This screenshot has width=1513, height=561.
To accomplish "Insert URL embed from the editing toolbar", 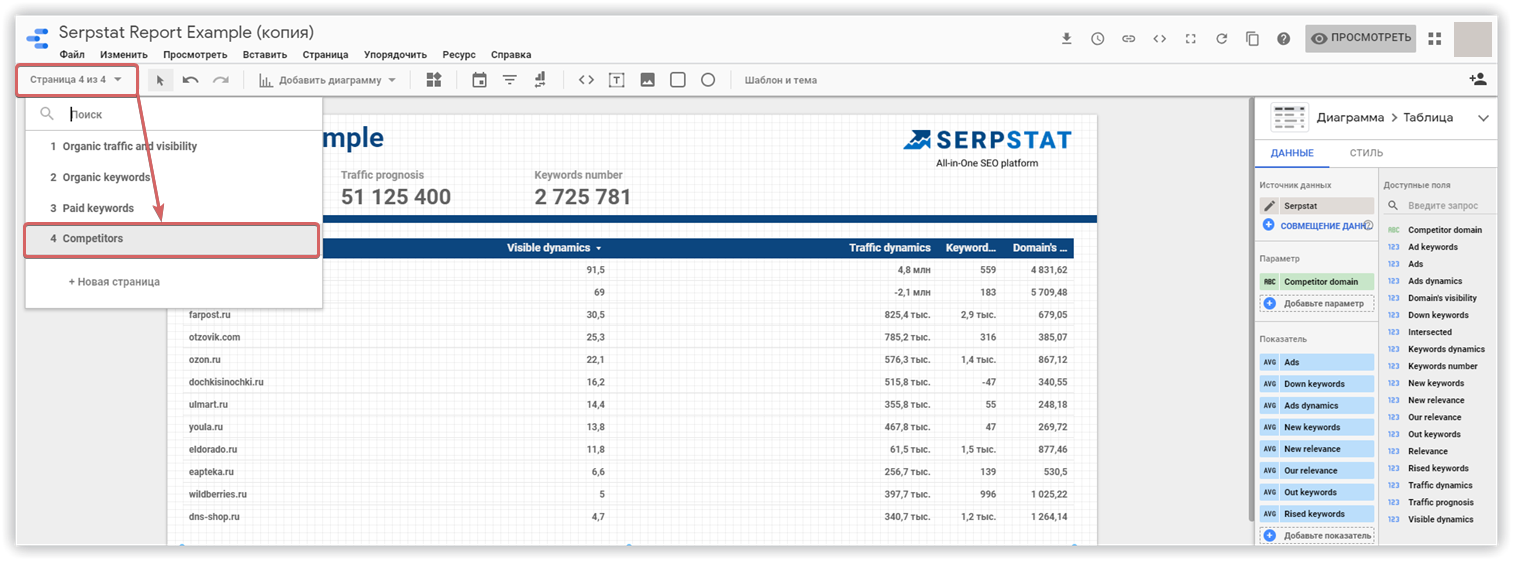I will pos(586,80).
